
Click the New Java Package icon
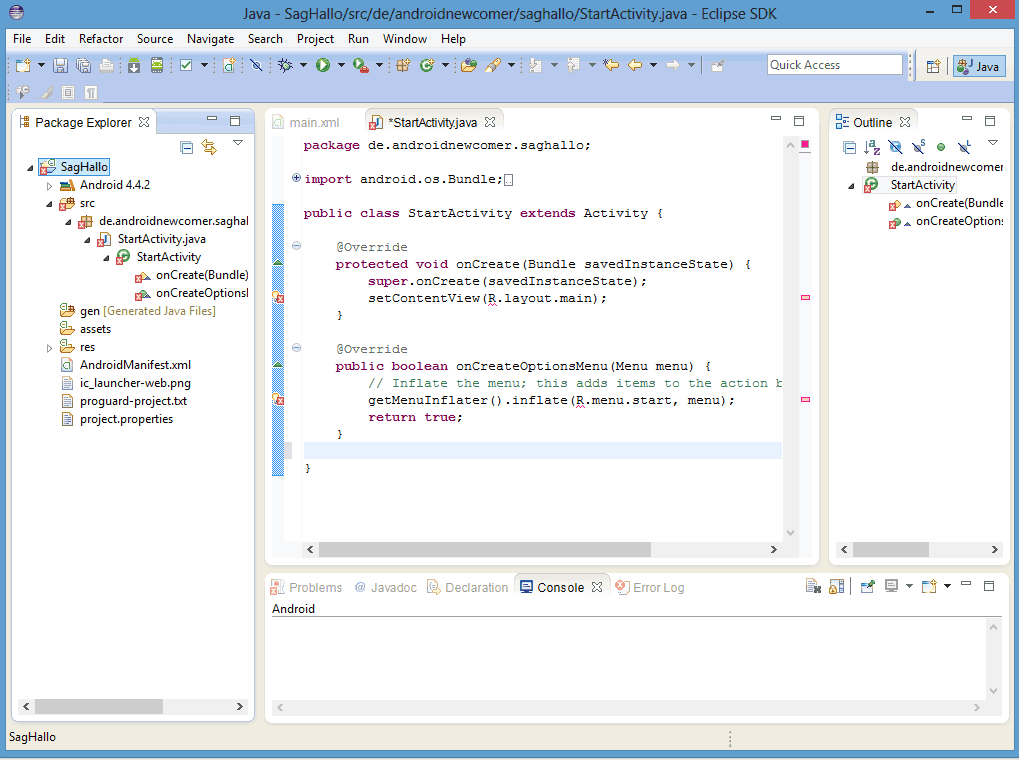click(403, 65)
